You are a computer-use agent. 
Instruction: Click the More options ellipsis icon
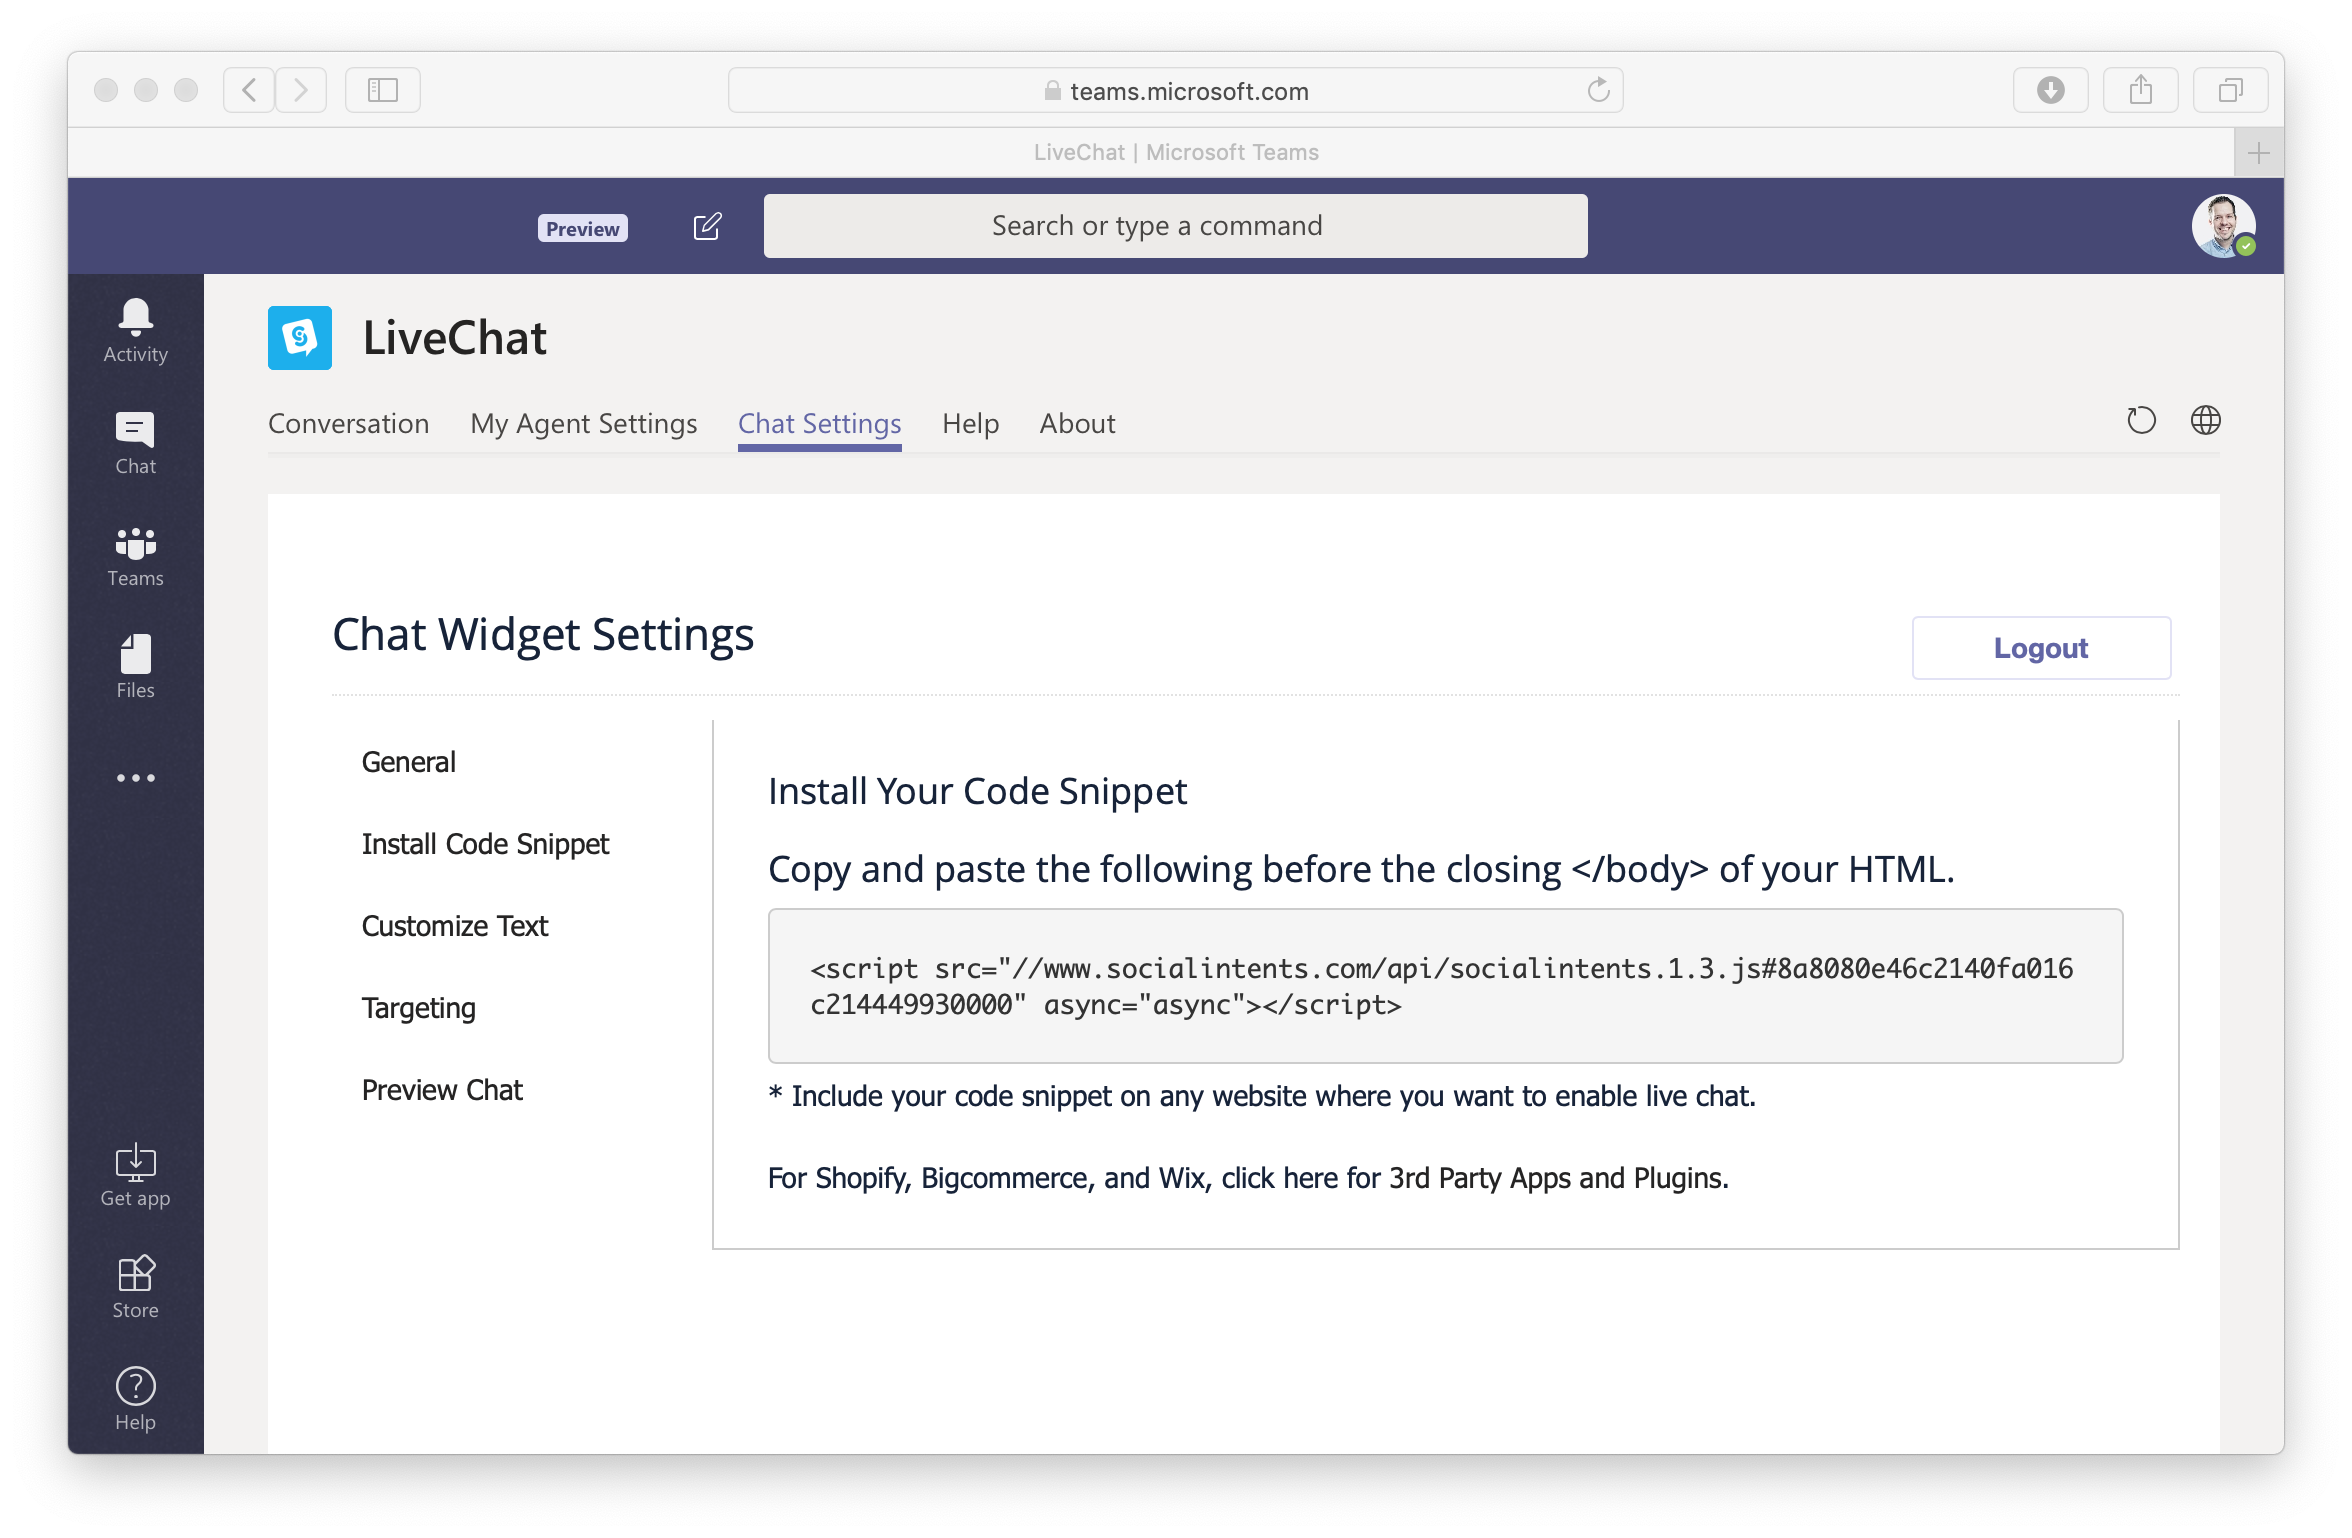(x=134, y=778)
